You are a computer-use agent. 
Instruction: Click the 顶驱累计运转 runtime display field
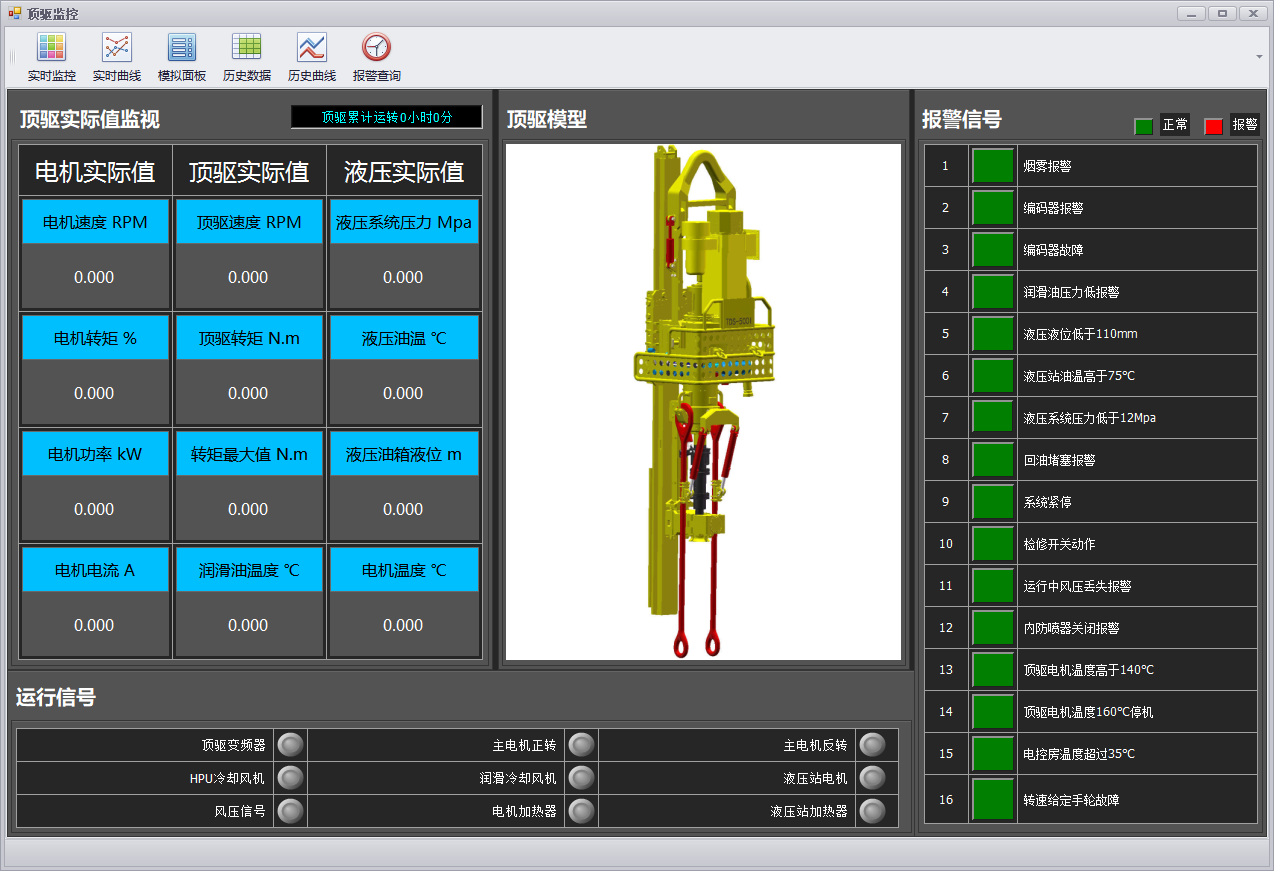click(387, 117)
